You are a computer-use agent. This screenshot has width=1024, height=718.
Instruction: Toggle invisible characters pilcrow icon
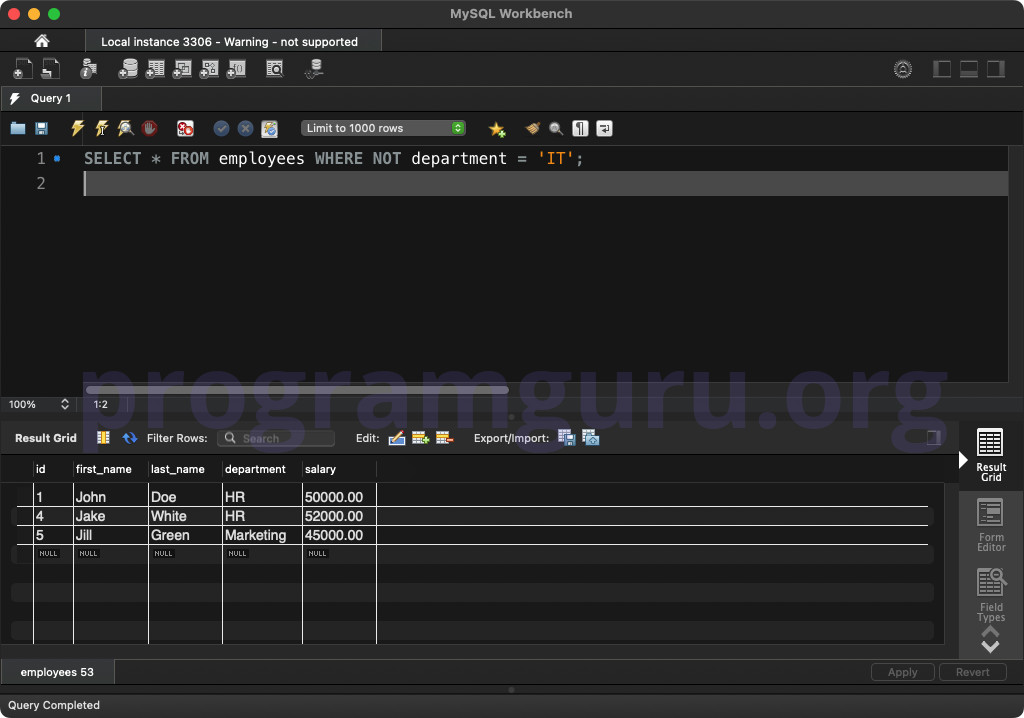(580, 128)
